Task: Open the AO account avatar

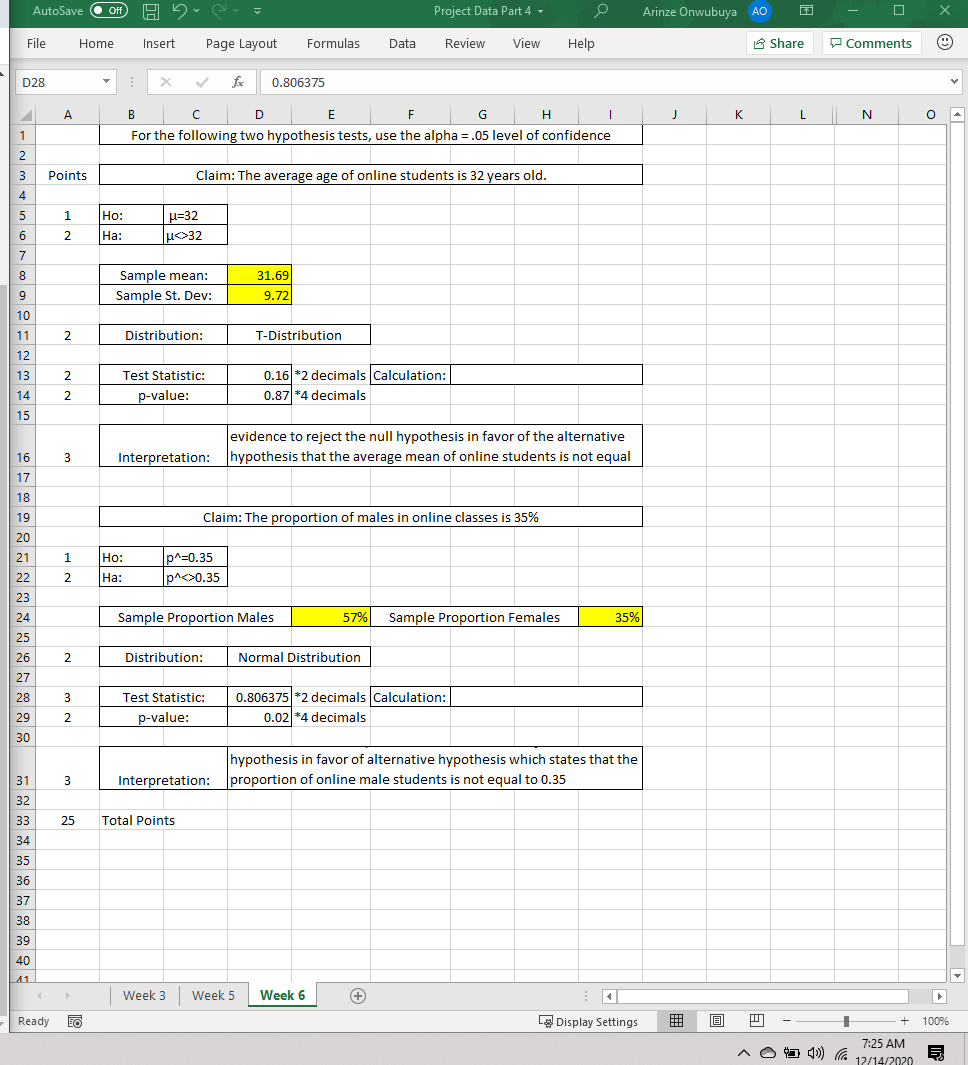Action: click(759, 11)
